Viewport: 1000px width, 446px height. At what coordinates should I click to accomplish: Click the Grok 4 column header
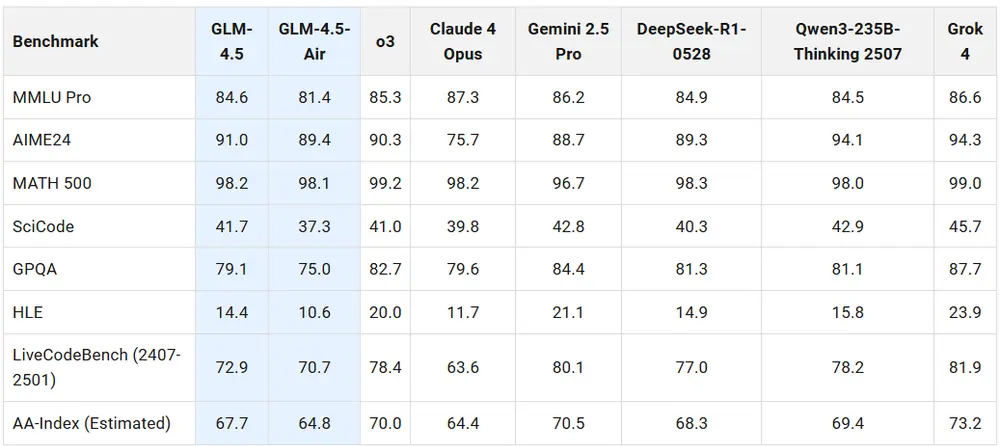point(965,41)
